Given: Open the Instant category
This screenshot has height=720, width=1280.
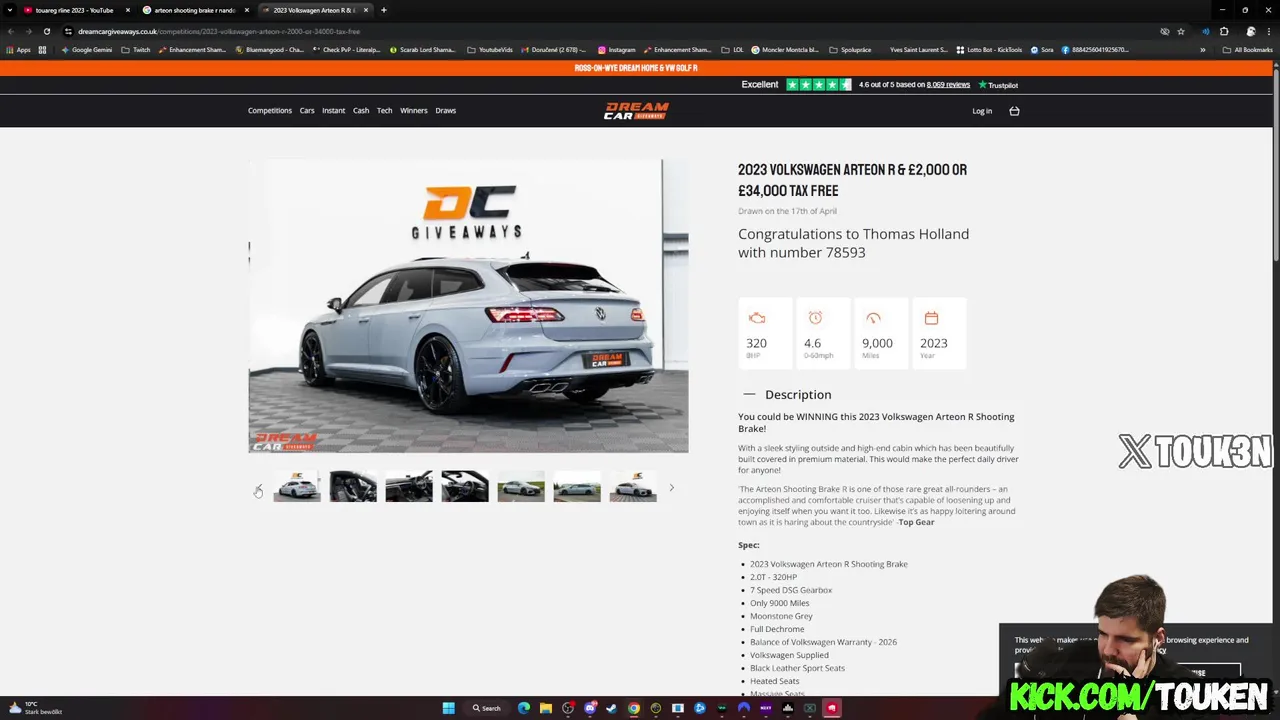Looking at the screenshot, I should [334, 111].
